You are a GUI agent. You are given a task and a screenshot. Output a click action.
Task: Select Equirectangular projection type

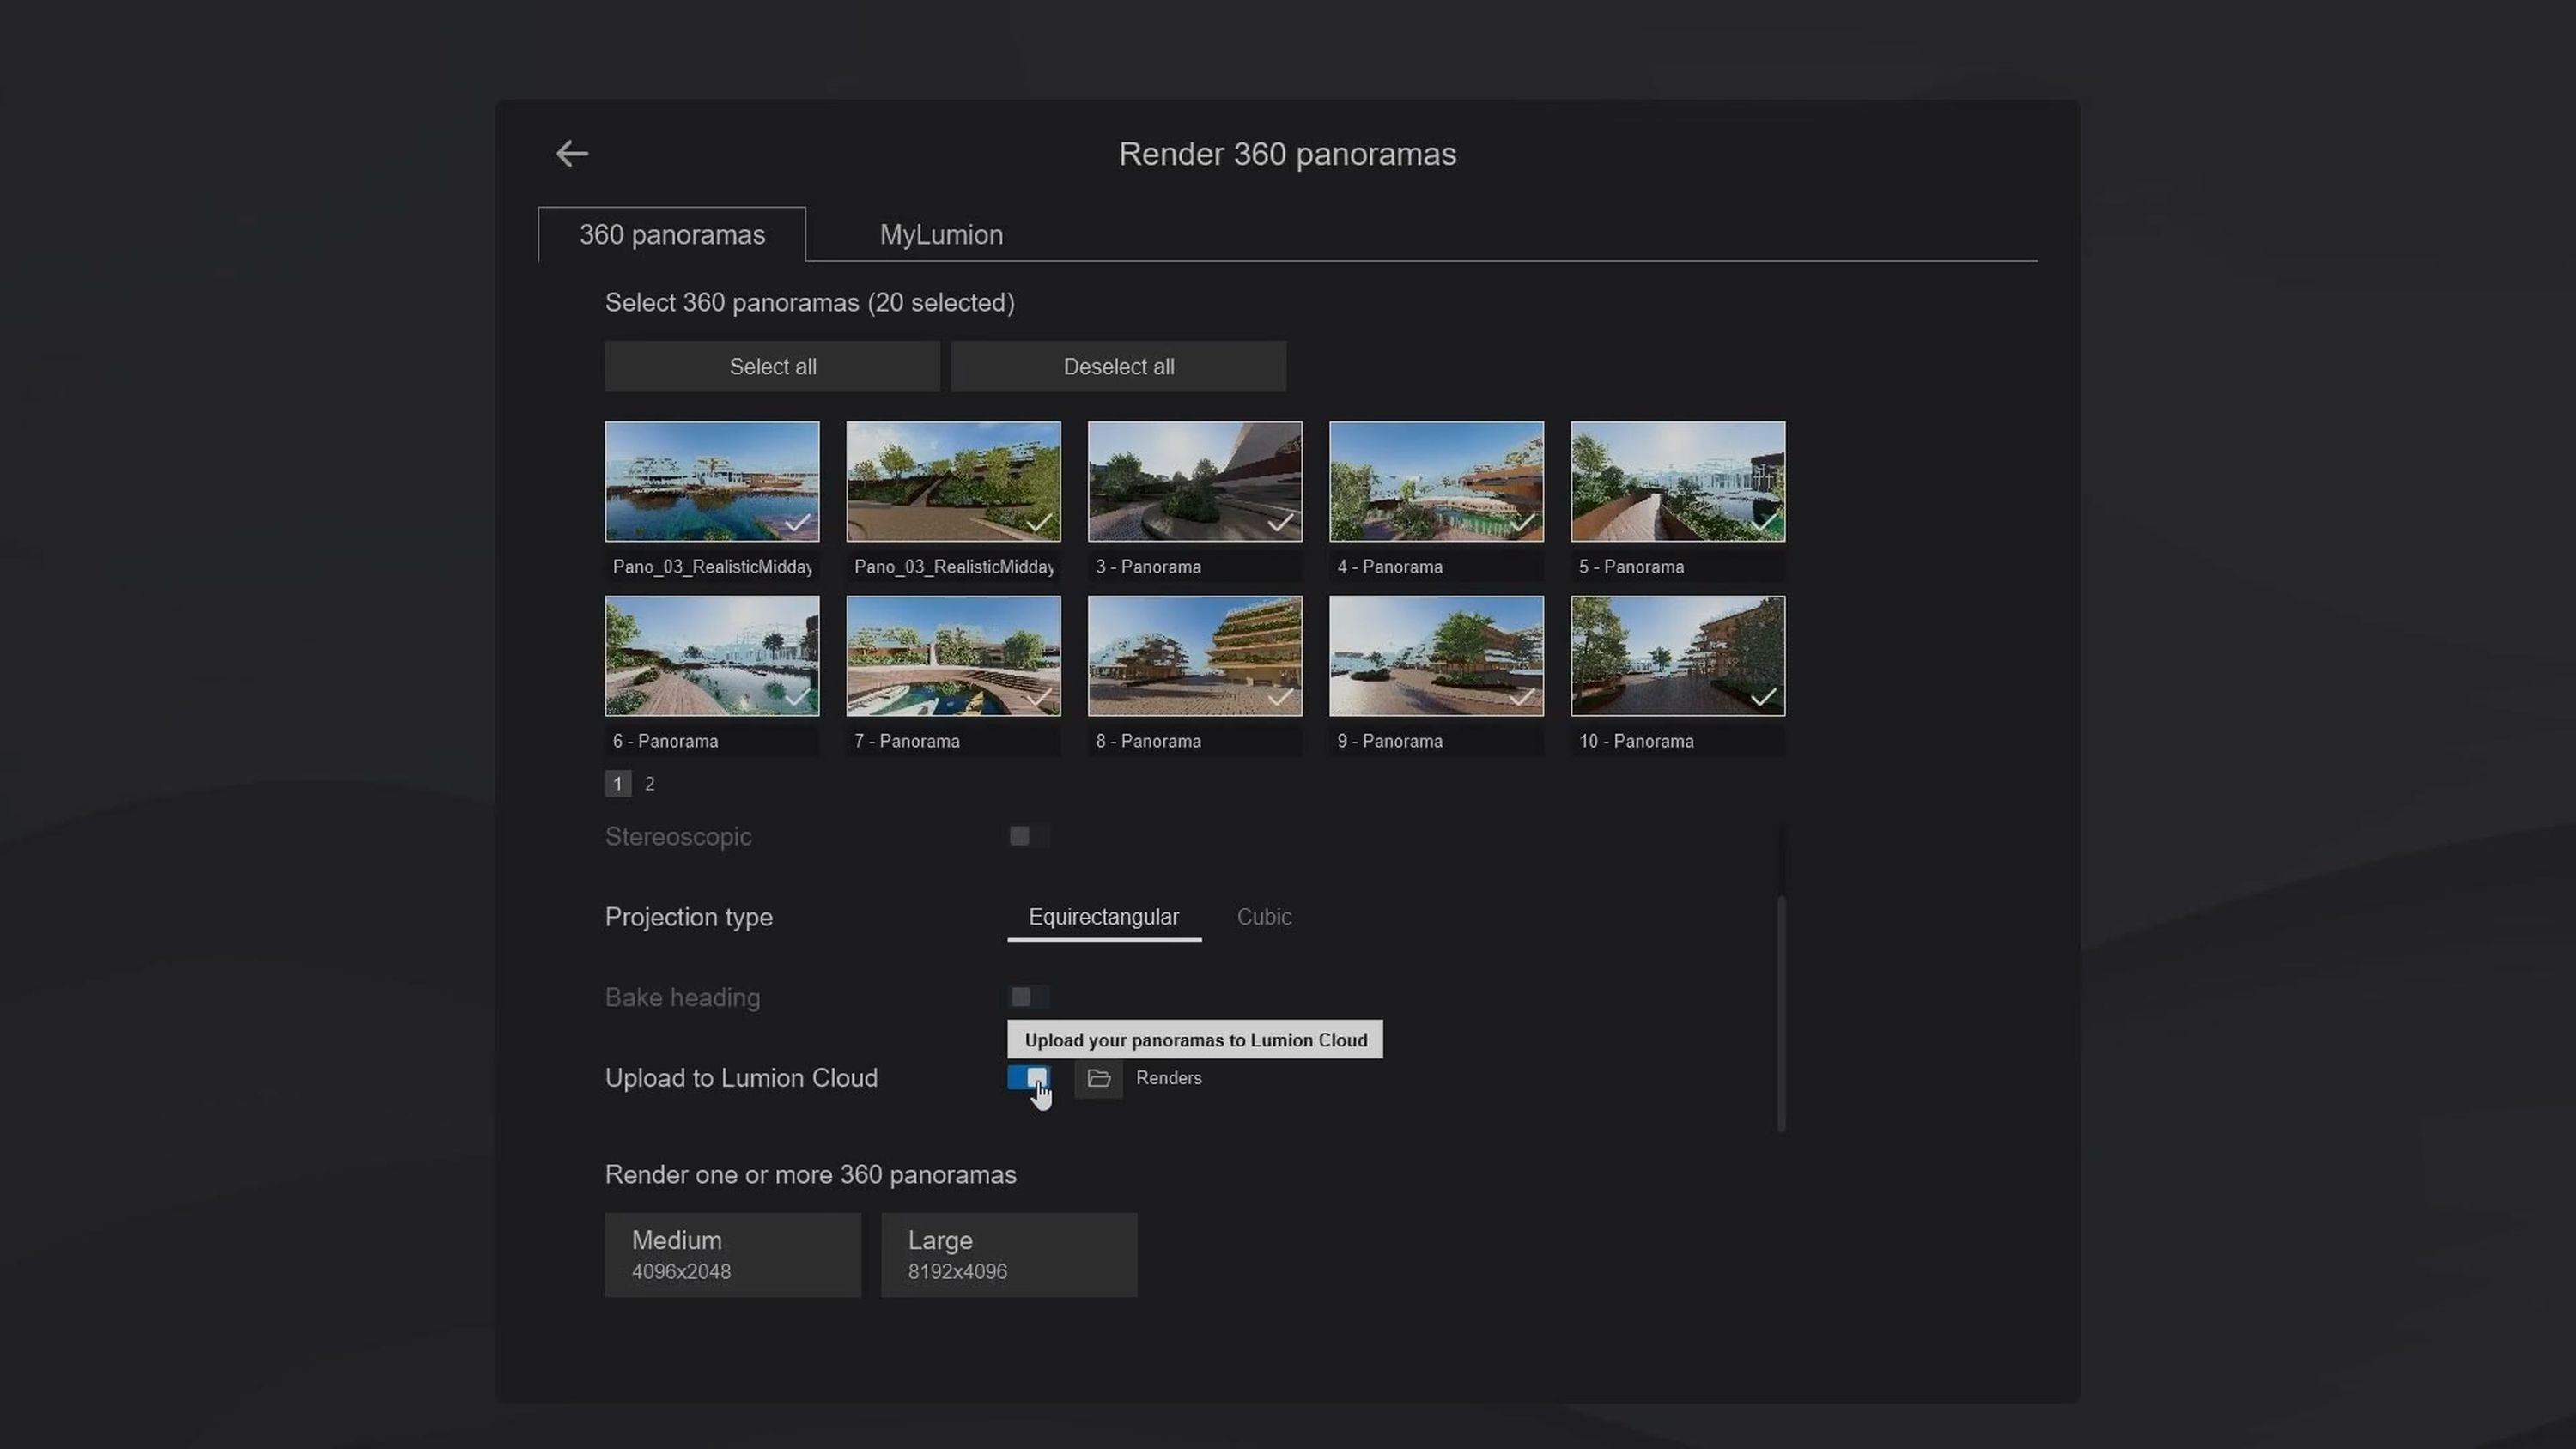point(1103,917)
